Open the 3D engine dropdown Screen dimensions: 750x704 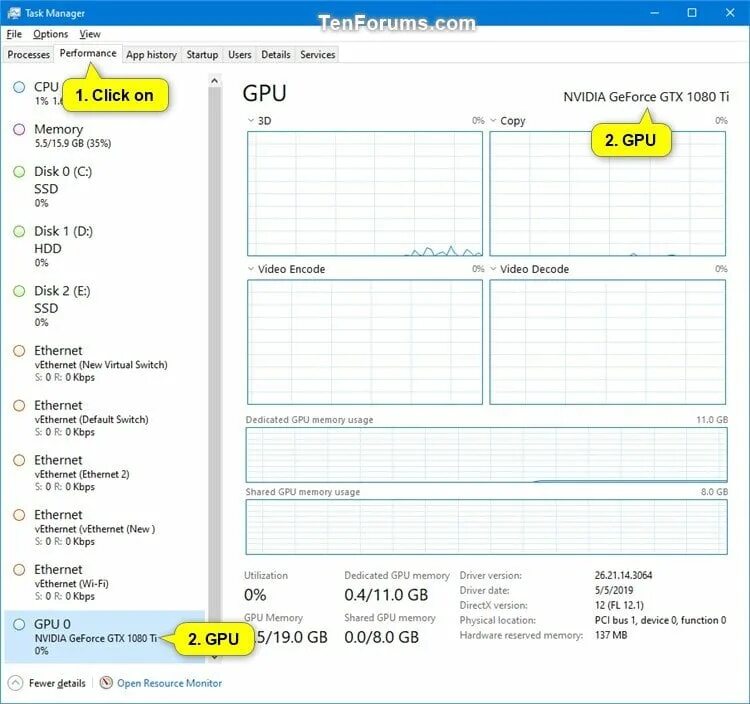pos(251,121)
